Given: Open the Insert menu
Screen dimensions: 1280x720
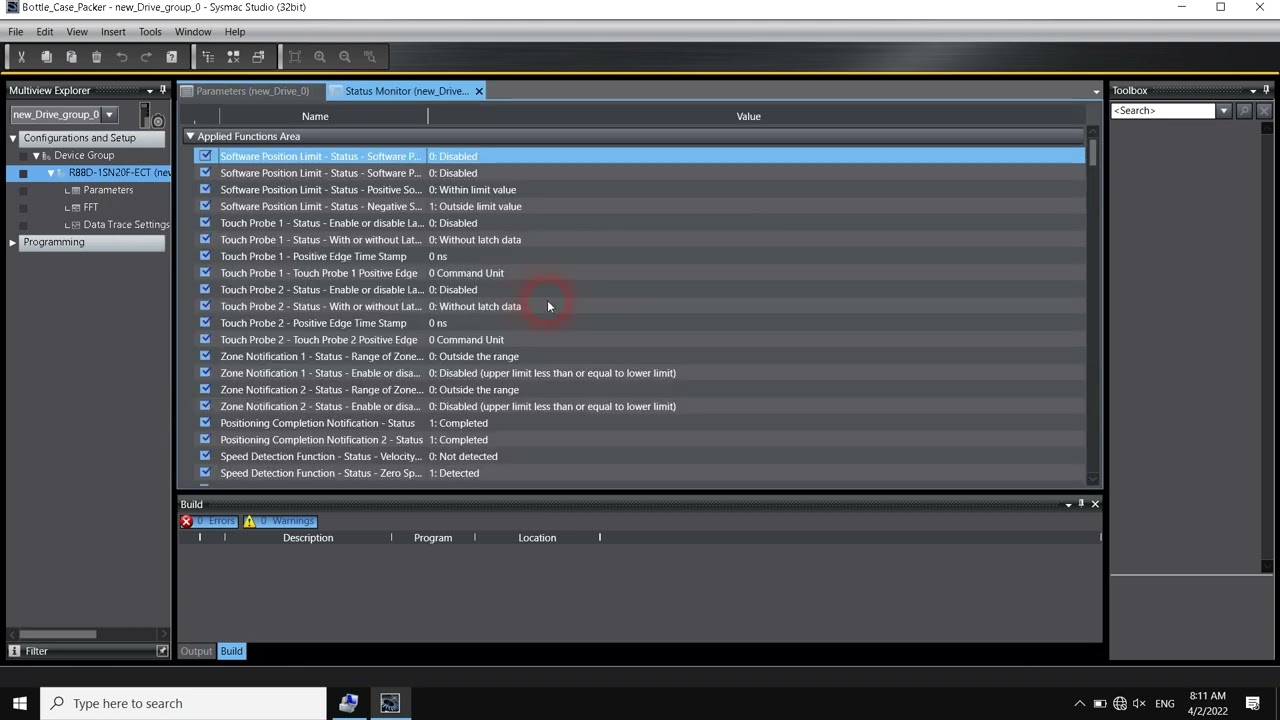Looking at the screenshot, I should [x=113, y=32].
